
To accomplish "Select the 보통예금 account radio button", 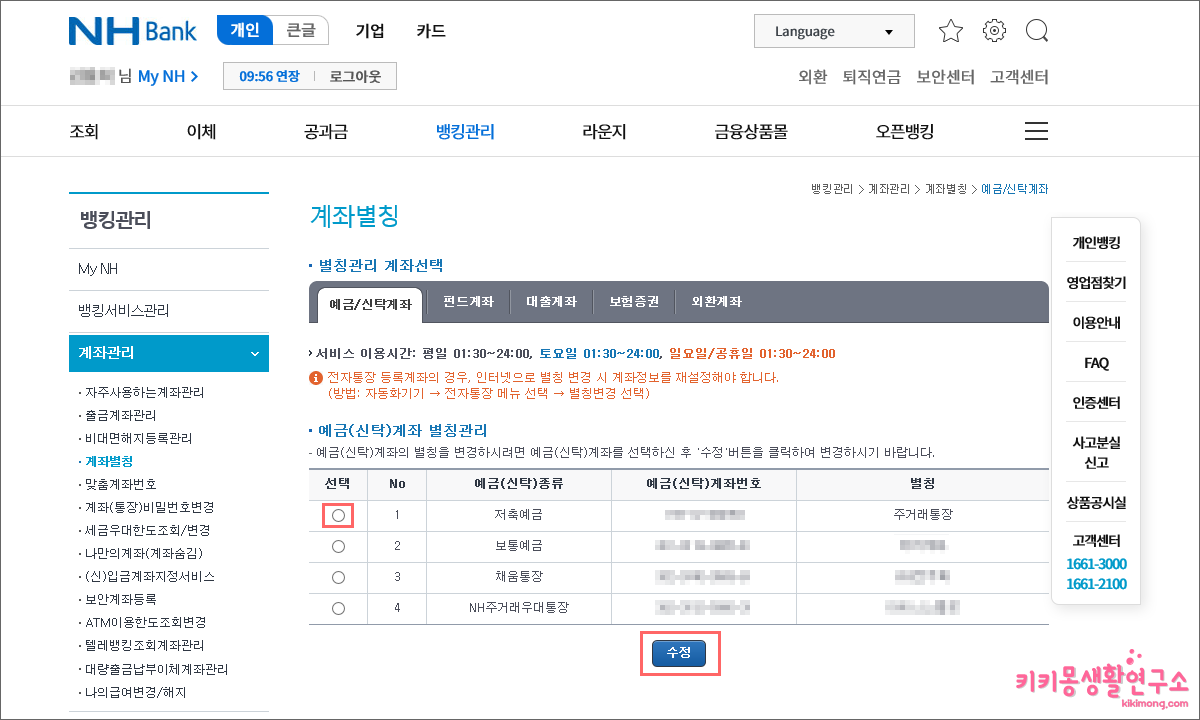I will tap(337, 546).
